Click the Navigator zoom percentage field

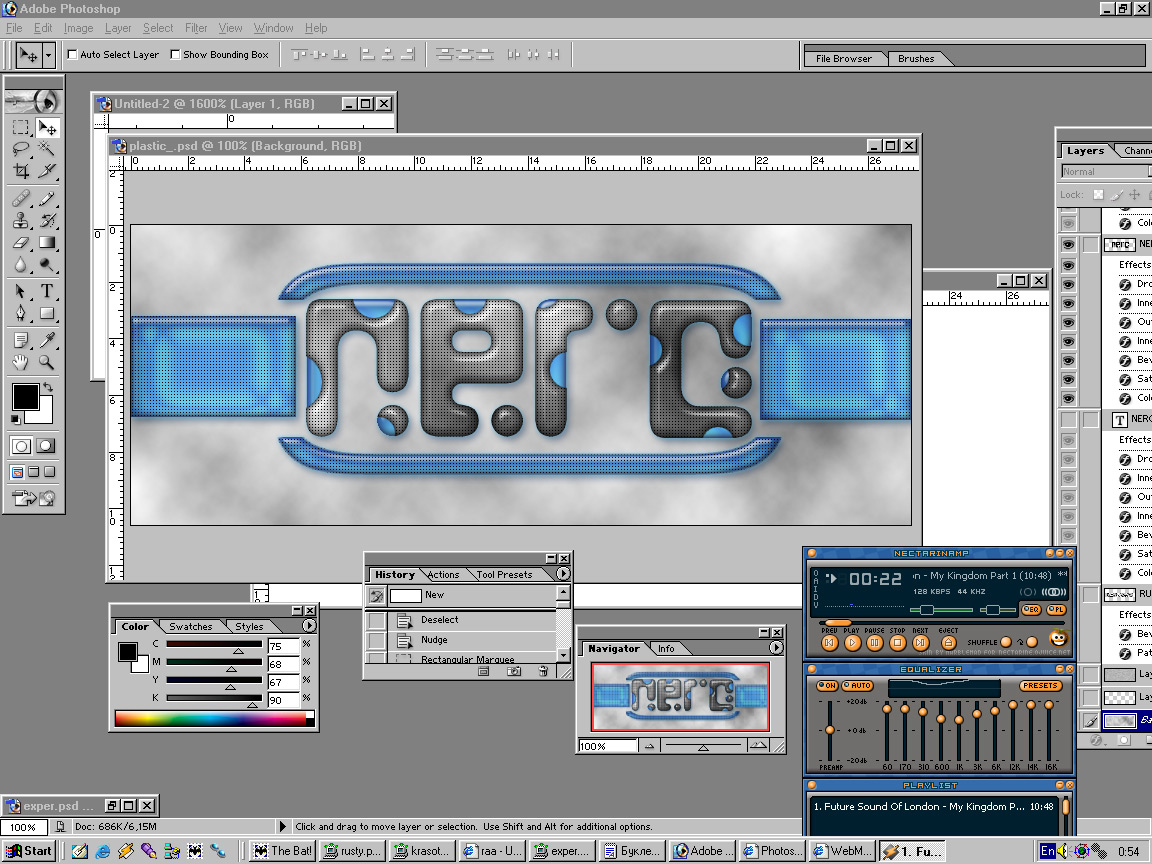coord(607,746)
